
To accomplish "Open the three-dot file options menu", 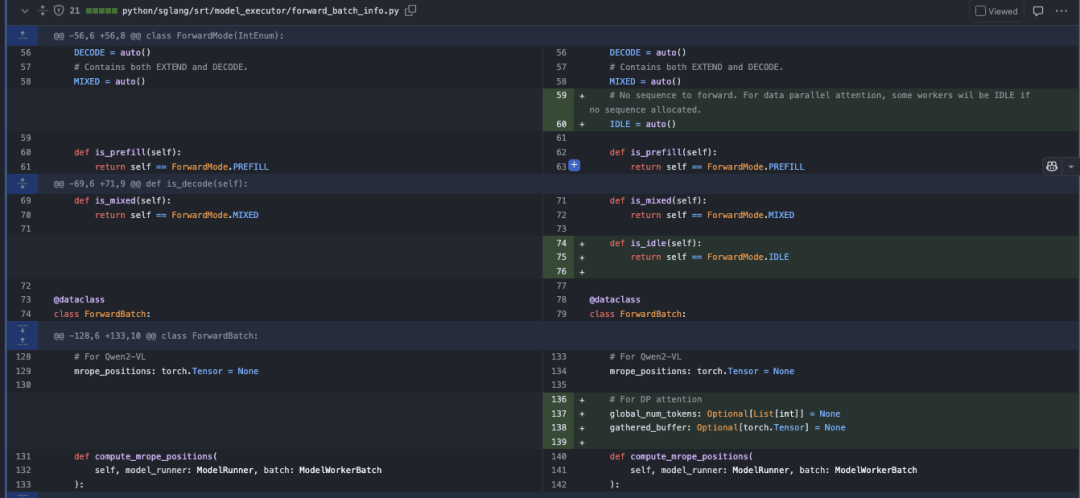I will (1061, 11).
